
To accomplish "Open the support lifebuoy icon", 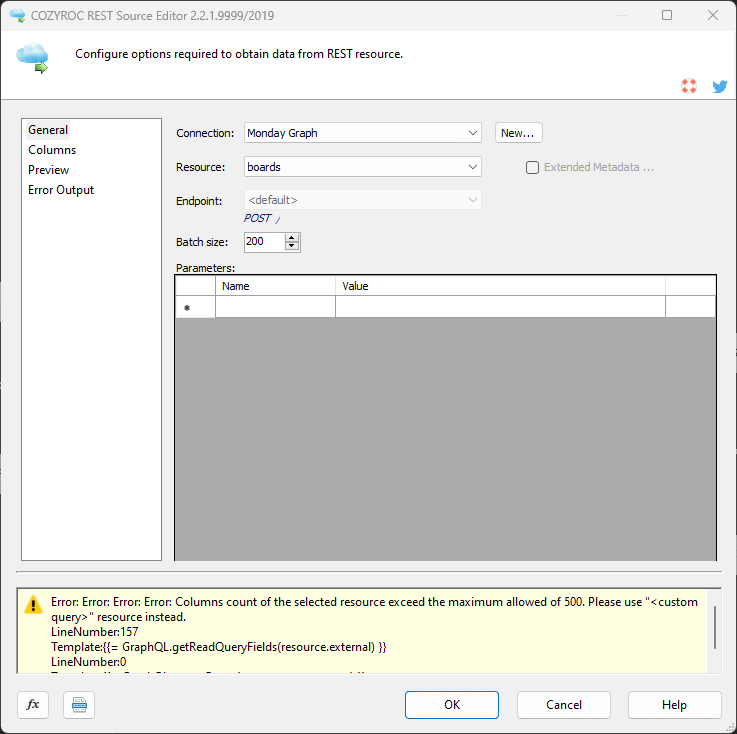I will pyautogui.click(x=689, y=86).
